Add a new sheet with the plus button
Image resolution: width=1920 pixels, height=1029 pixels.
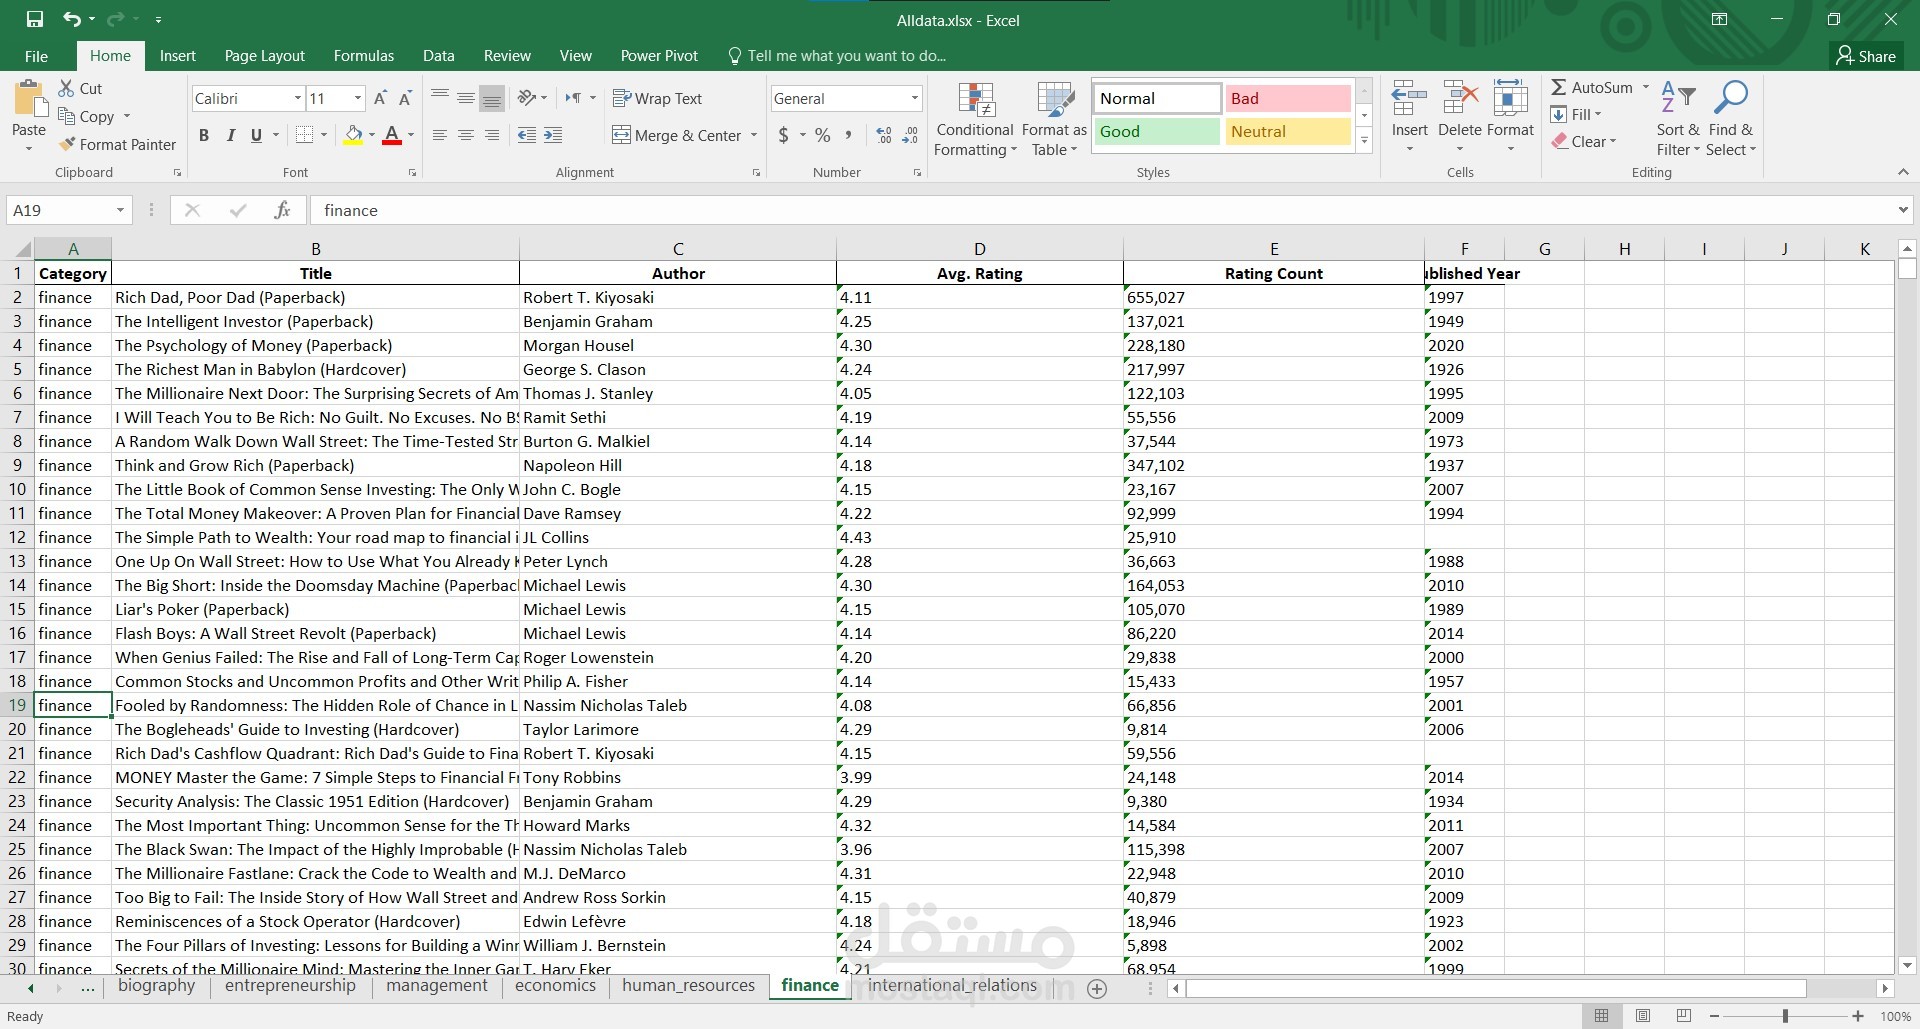(1097, 988)
